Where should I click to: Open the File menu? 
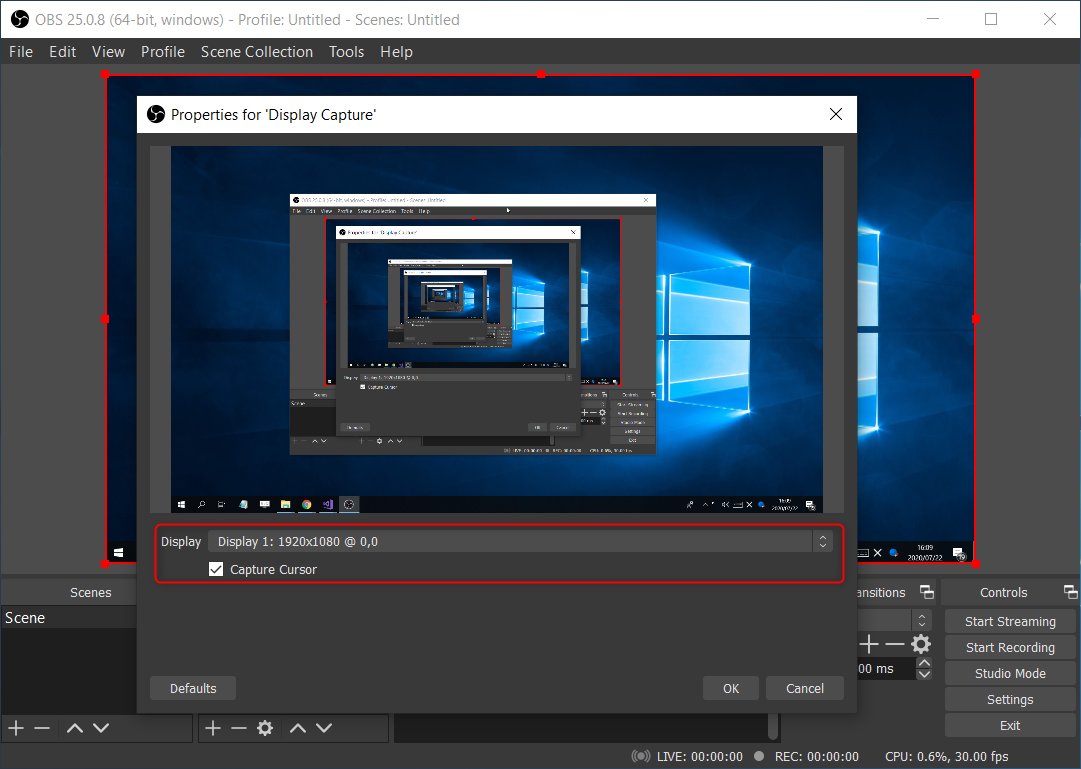click(x=21, y=52)
